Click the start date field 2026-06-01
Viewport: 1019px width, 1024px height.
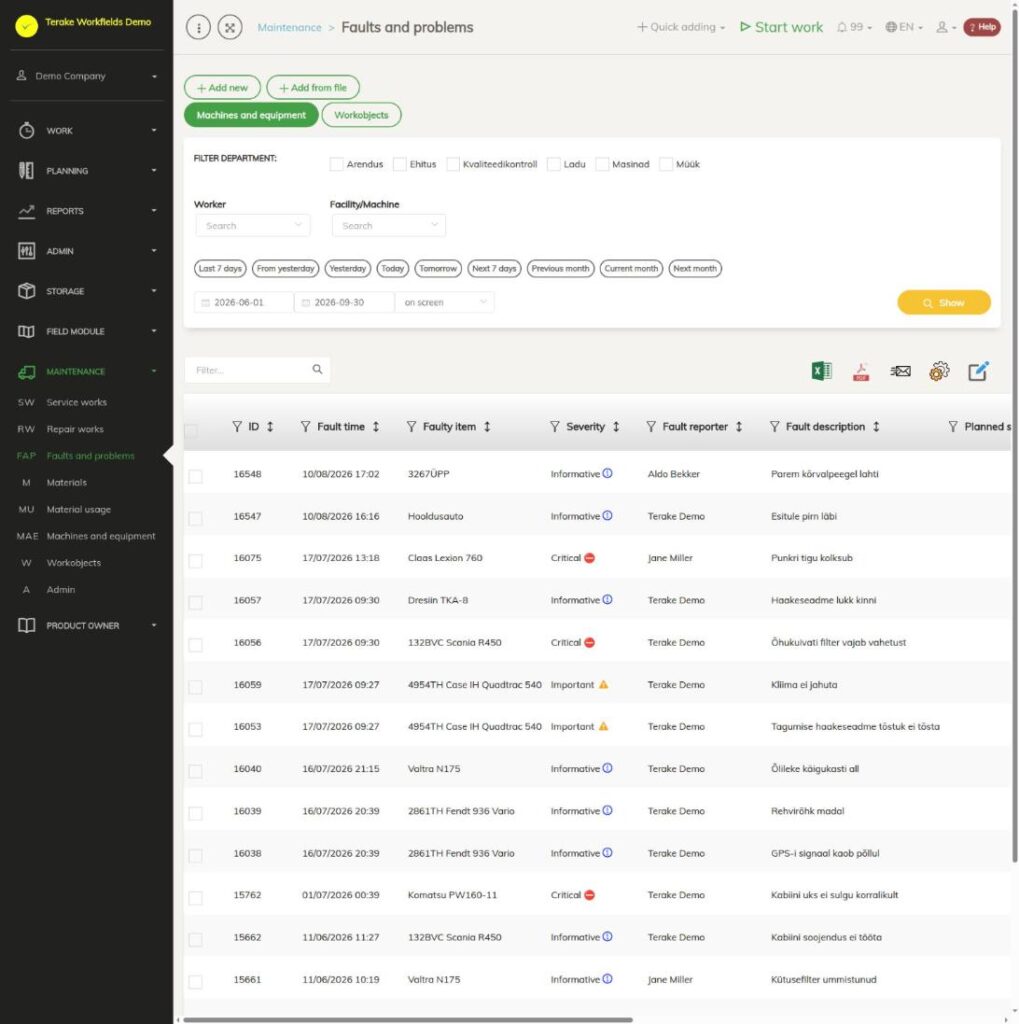(244, 302)
